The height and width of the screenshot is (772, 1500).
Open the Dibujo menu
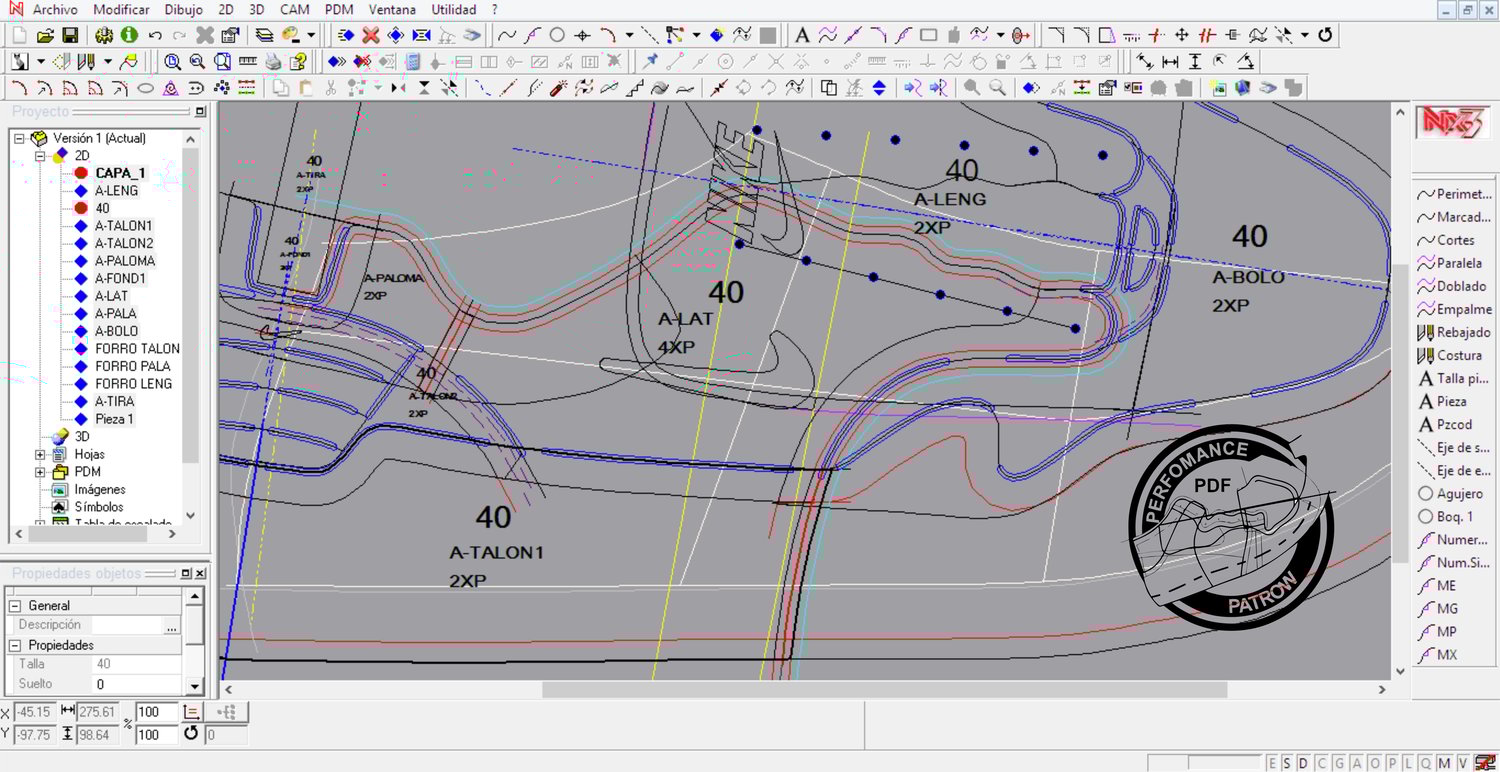tap(183, 10)
